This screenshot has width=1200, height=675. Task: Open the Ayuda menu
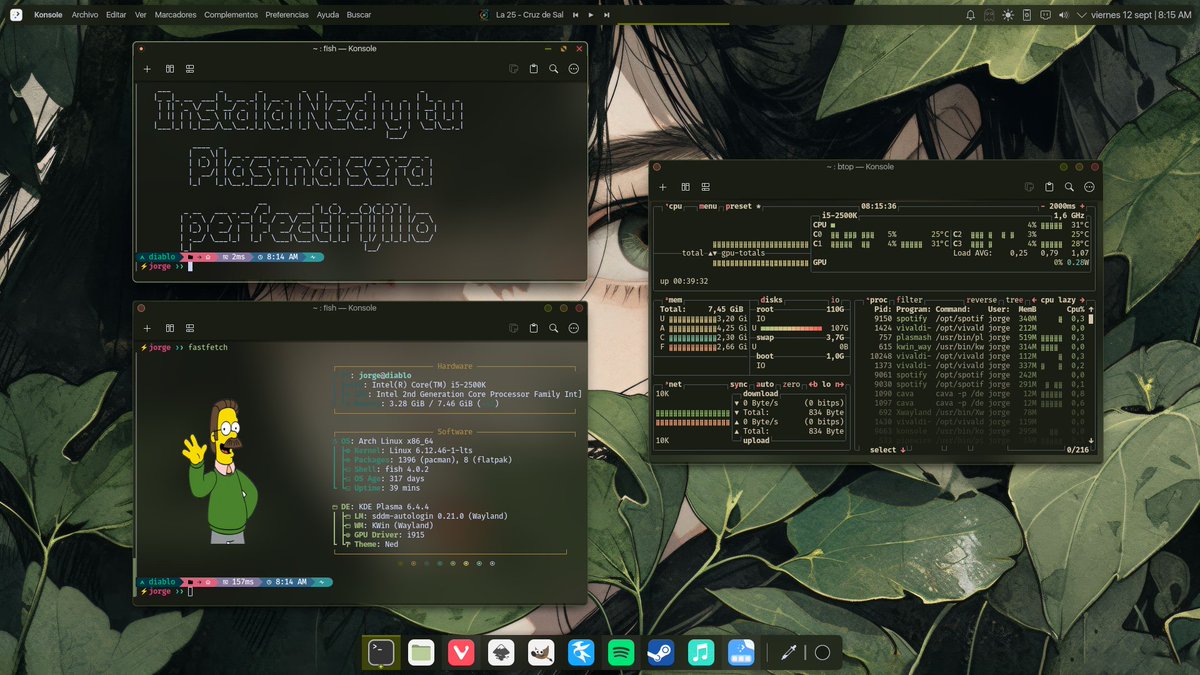click(x=328, y=15)
